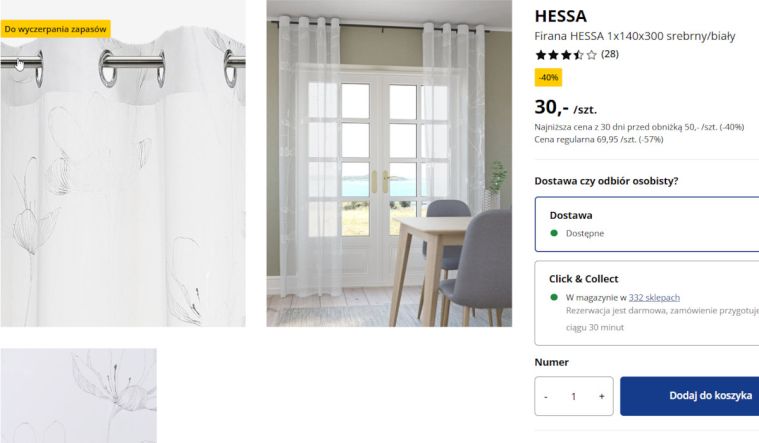Decrease quantity with the minus button
Viewport: 759px width, 443px height.
pos(546,396)
